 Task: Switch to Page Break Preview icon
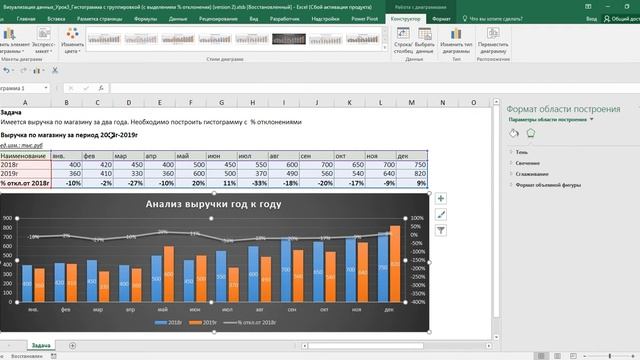[x=573, y=356]
